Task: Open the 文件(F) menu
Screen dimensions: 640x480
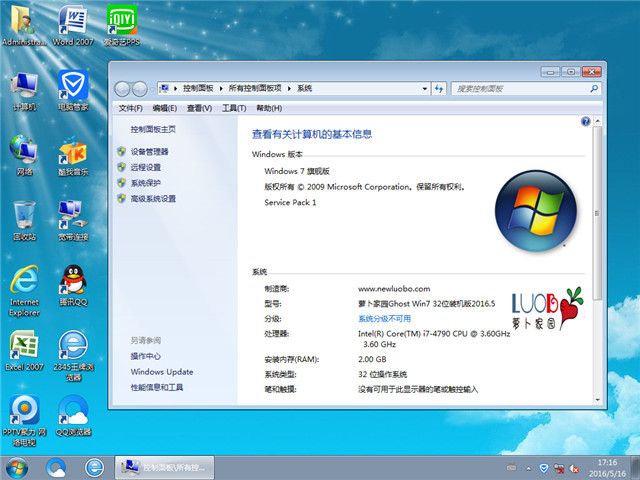Action: tap(131, 108)
